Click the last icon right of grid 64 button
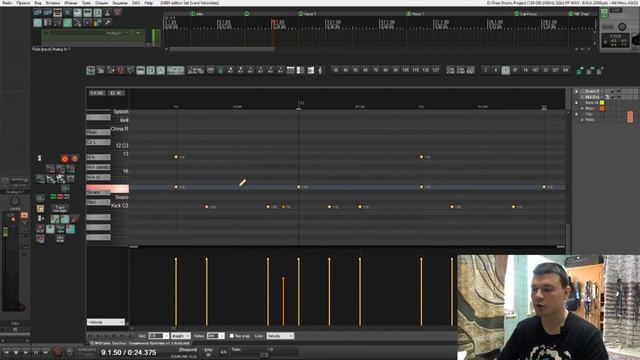The image size is (640, 360). click(x=600, y=71)
